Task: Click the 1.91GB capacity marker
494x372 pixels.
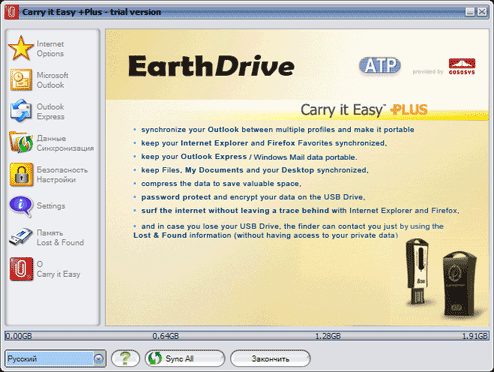Action: (475, 336)
